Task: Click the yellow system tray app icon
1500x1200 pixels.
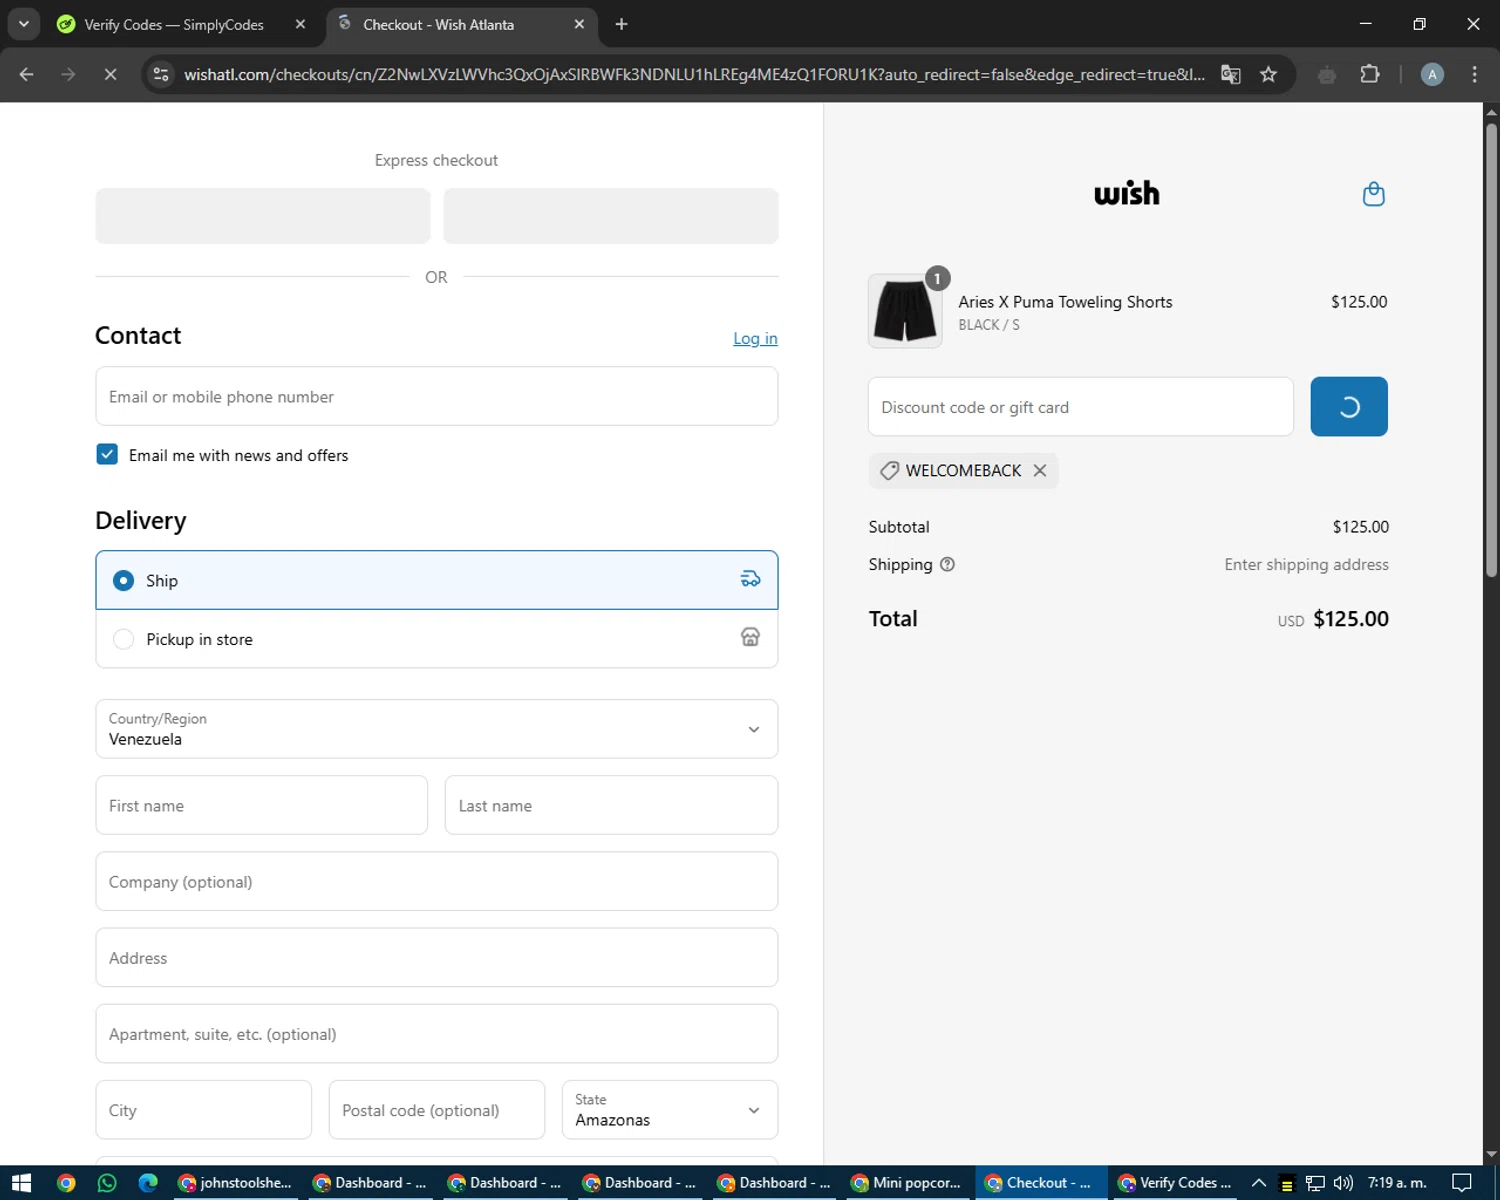Action: pyautogui.click(x=1287, y=1185)
